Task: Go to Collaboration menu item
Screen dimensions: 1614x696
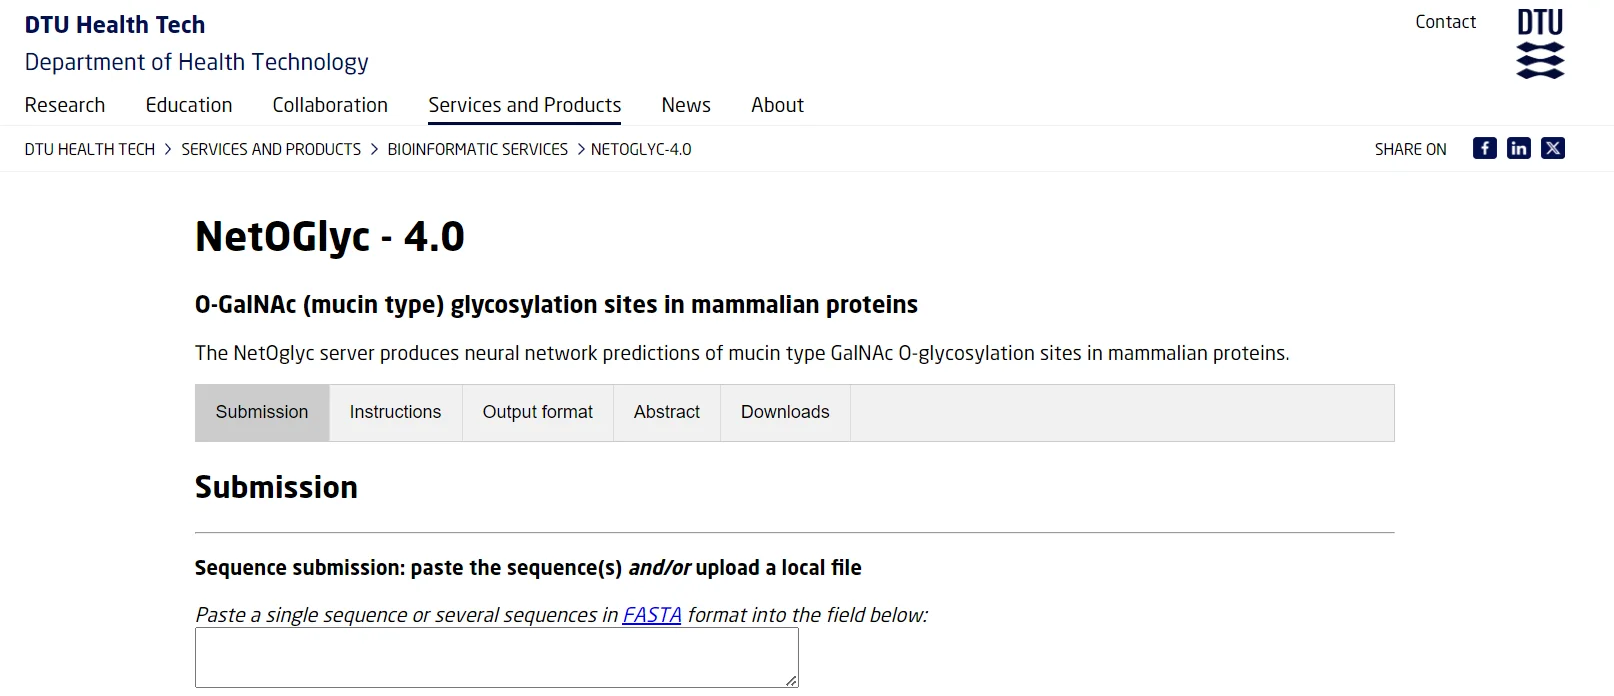Action: pos(330,105)
